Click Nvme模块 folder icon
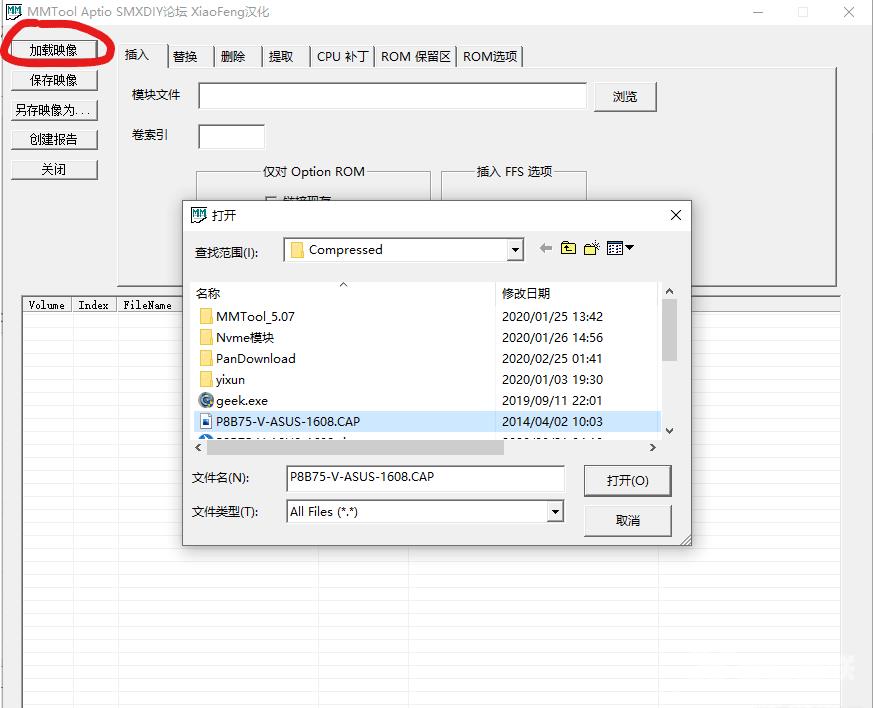Image resolution: width=873 pixels, height=708 pixels. [205, 338]
